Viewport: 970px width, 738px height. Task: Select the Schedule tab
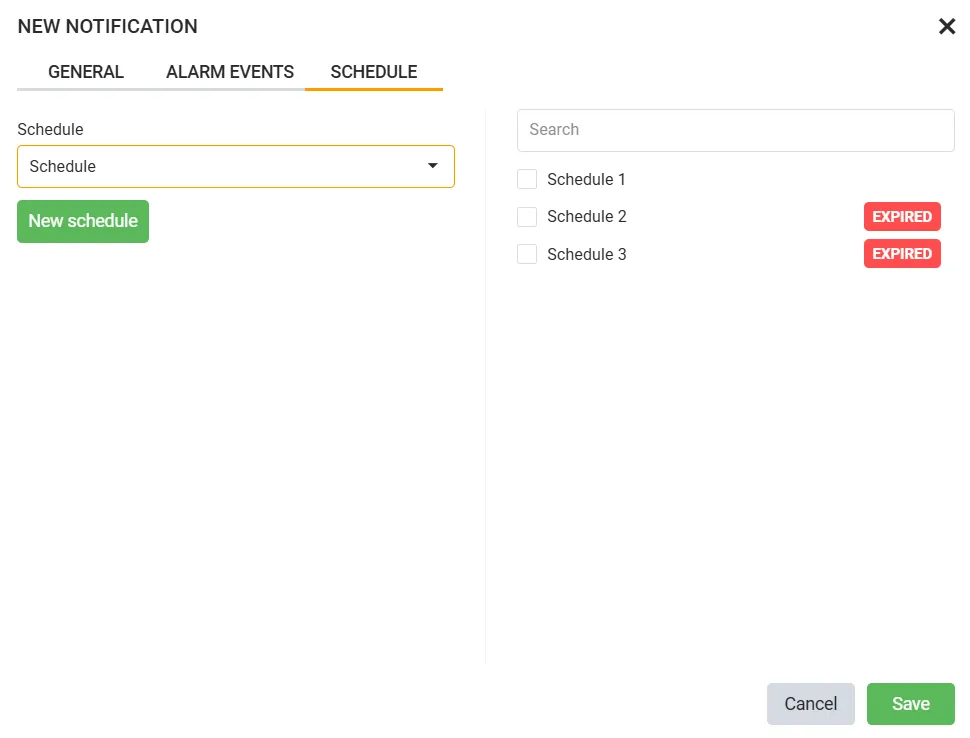point(374,72)
